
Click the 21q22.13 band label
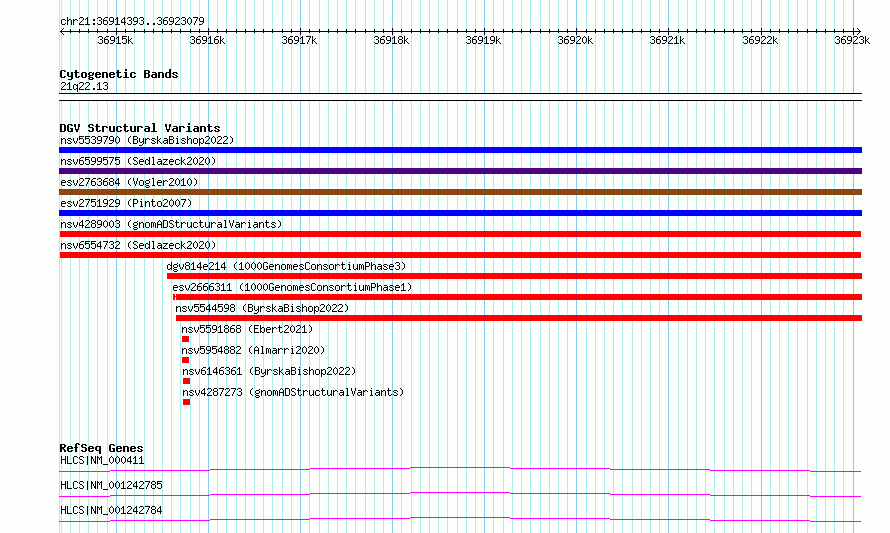84,86
